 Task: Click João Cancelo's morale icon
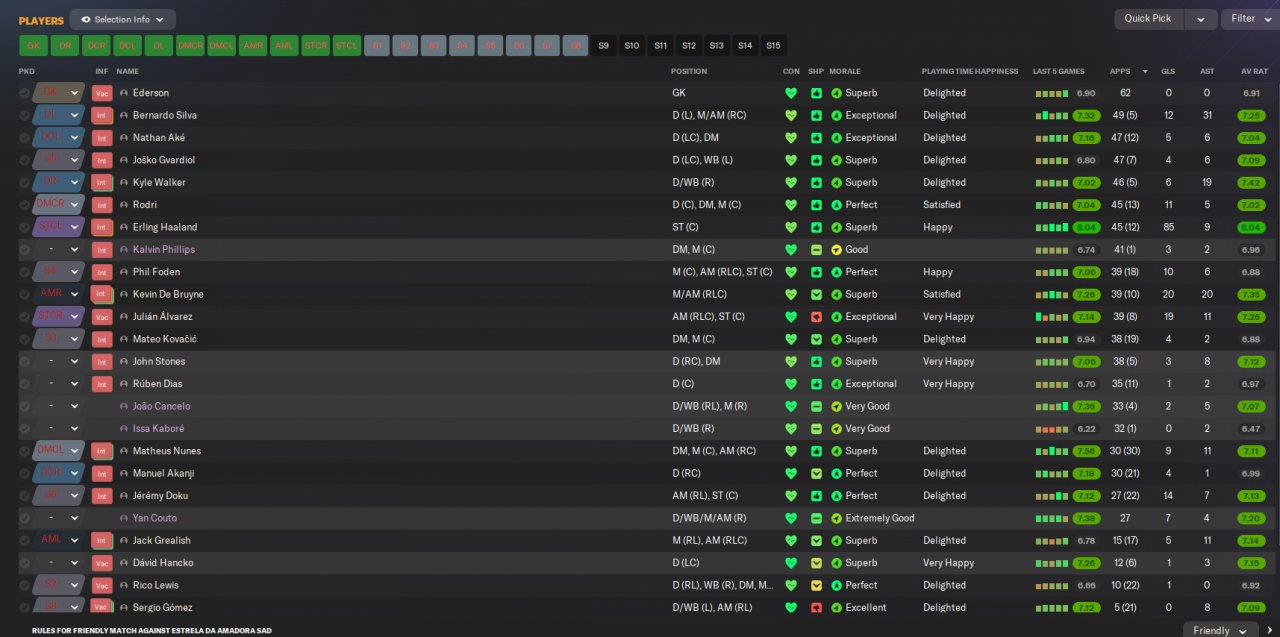pyautogui.click(x=836, y=406)
